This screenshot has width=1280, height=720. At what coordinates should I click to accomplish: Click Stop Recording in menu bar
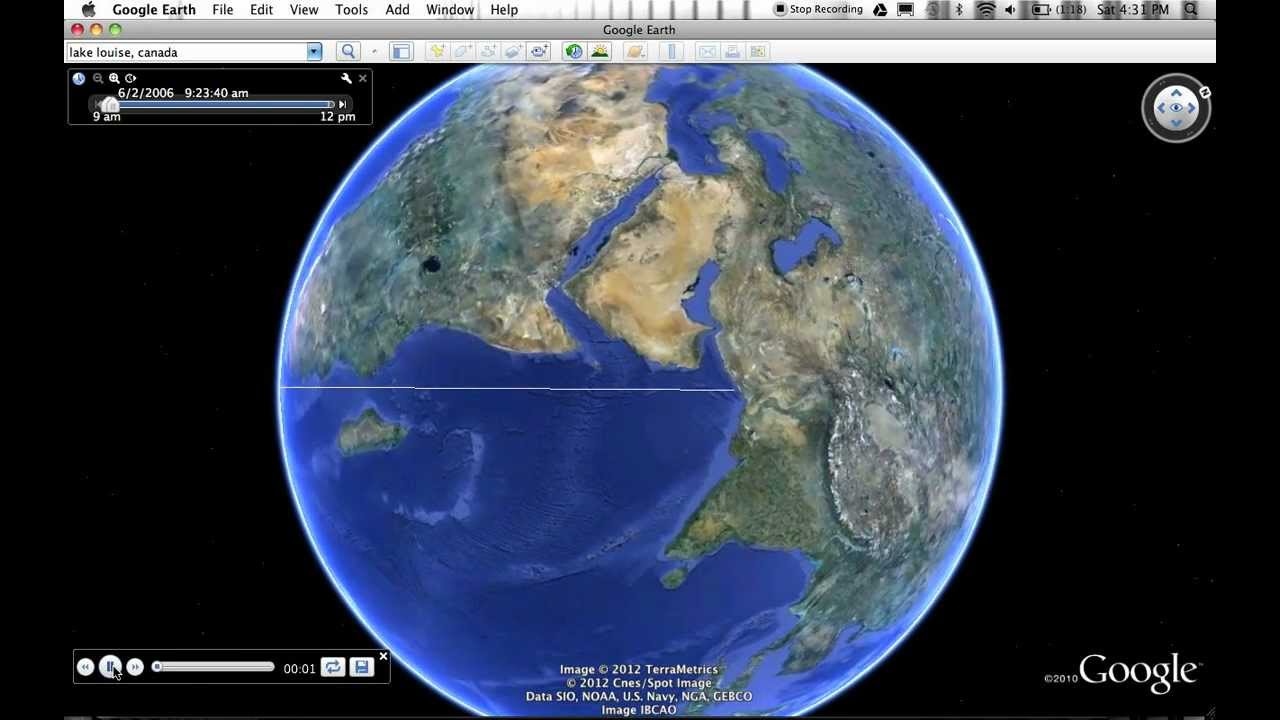[x=818, y=10]
